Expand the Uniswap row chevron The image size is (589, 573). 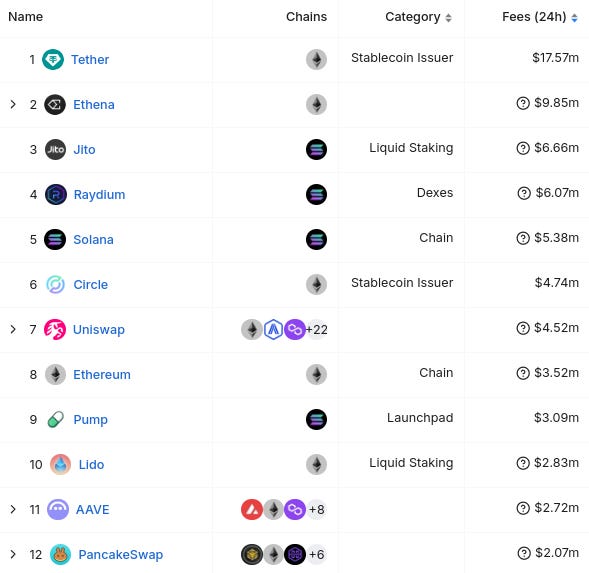click(x=13, y=330)
